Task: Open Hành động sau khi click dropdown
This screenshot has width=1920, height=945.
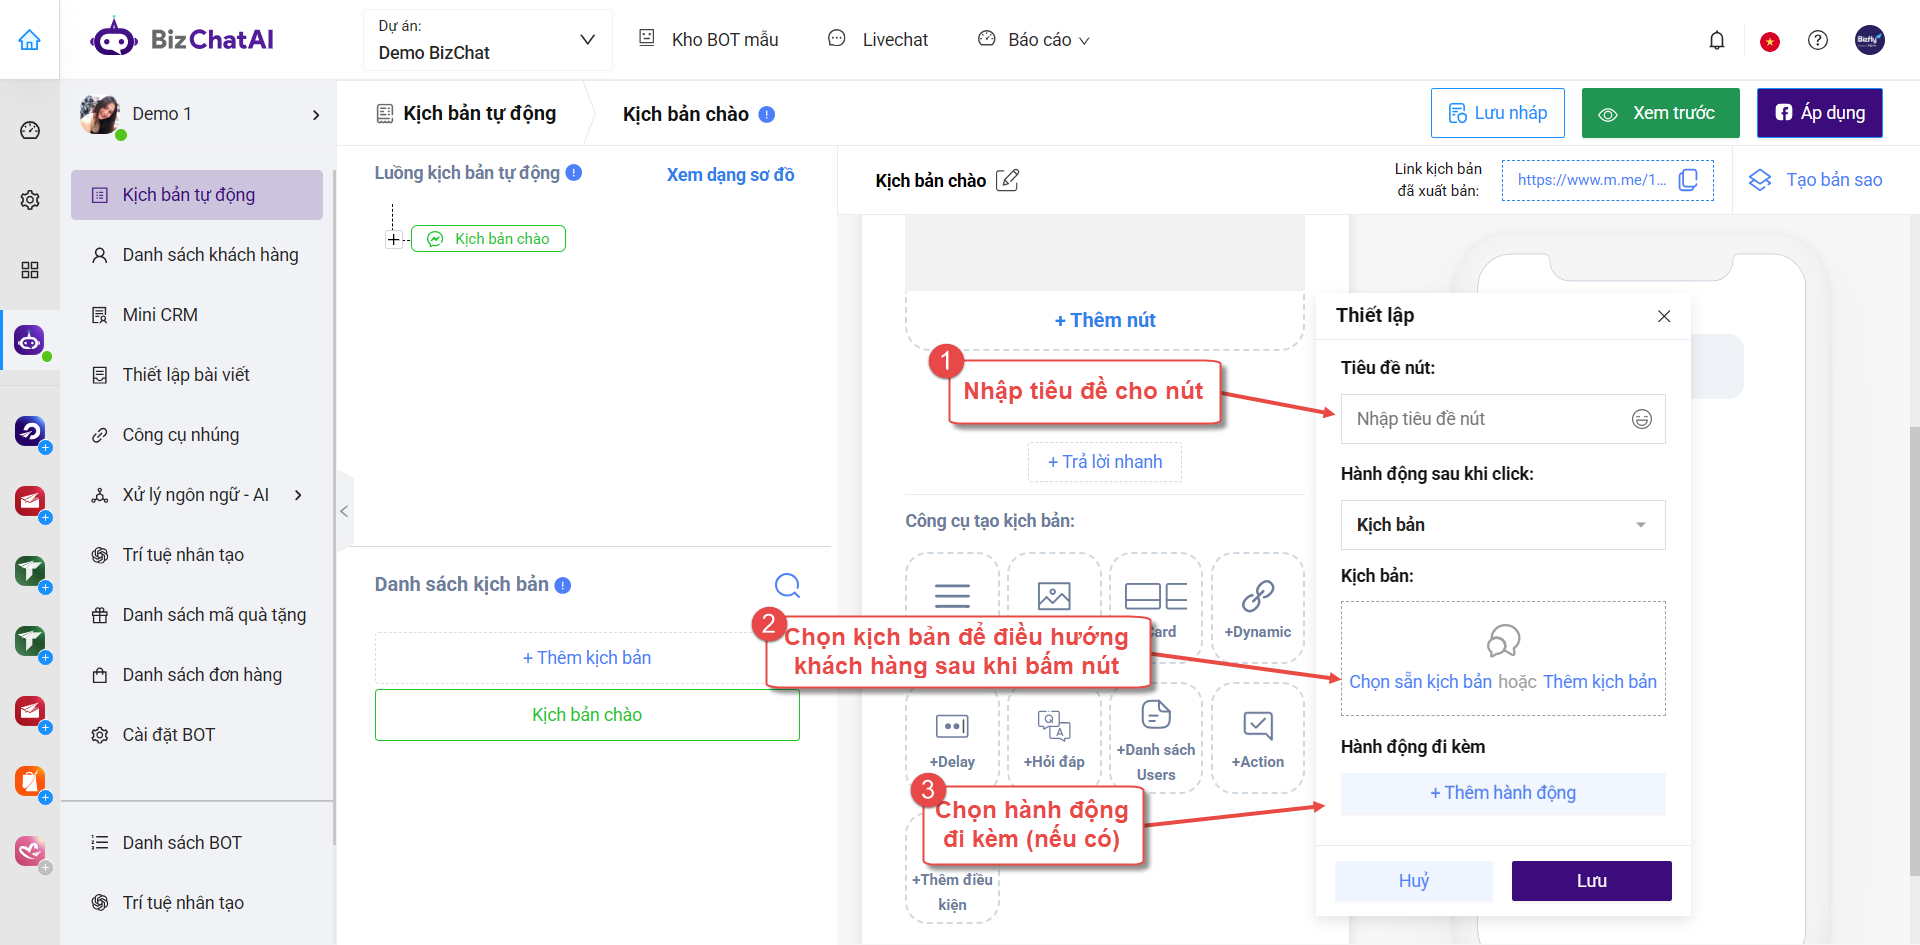Action: tap(1503, 525)
